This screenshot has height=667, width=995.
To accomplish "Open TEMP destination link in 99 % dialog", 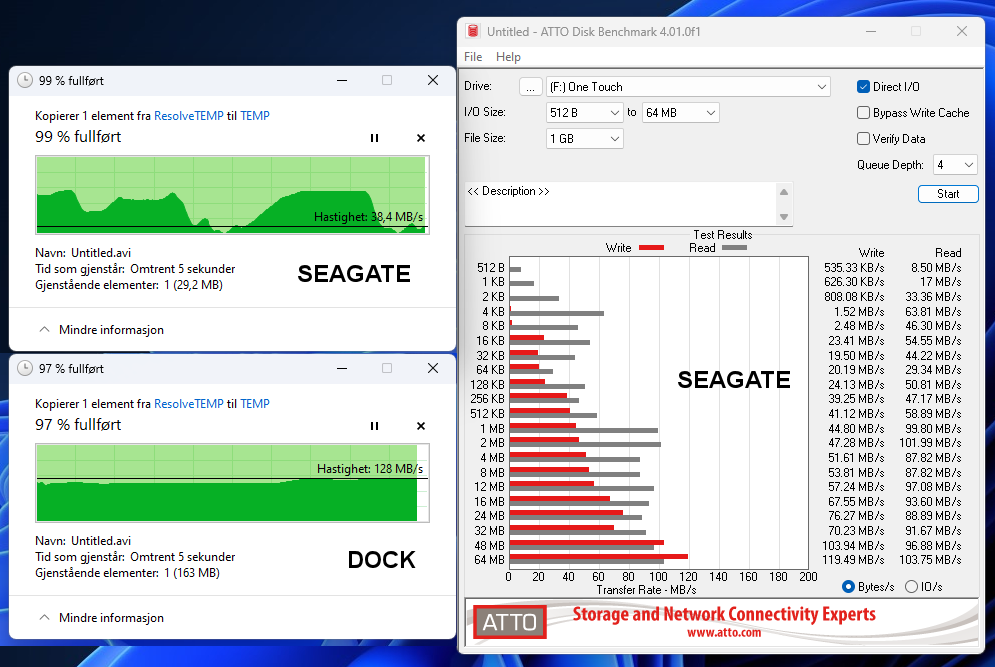I will (254, 116).
